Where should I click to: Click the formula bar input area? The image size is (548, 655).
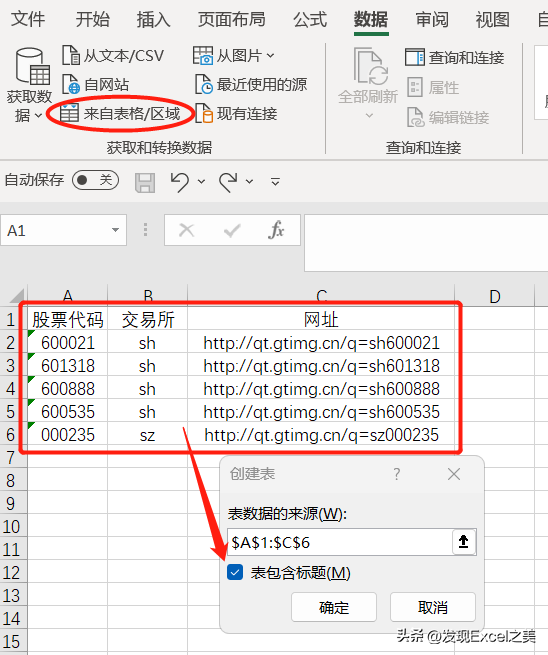tap(426, 243)
